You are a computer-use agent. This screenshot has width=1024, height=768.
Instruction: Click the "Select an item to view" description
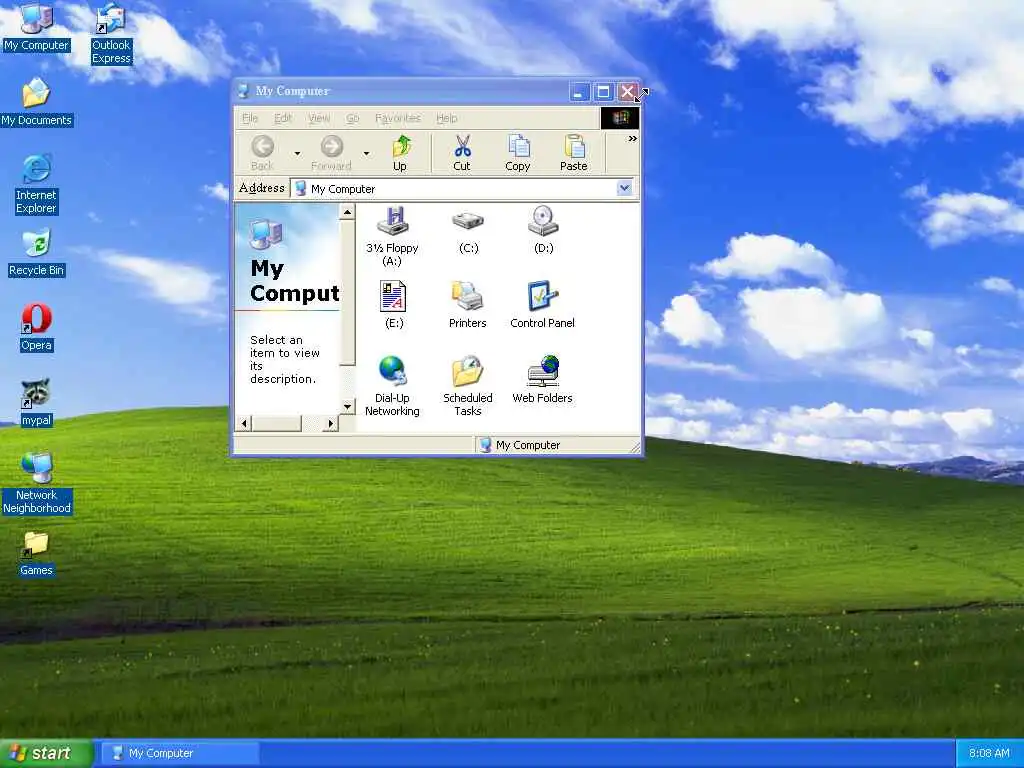(285, 359)
